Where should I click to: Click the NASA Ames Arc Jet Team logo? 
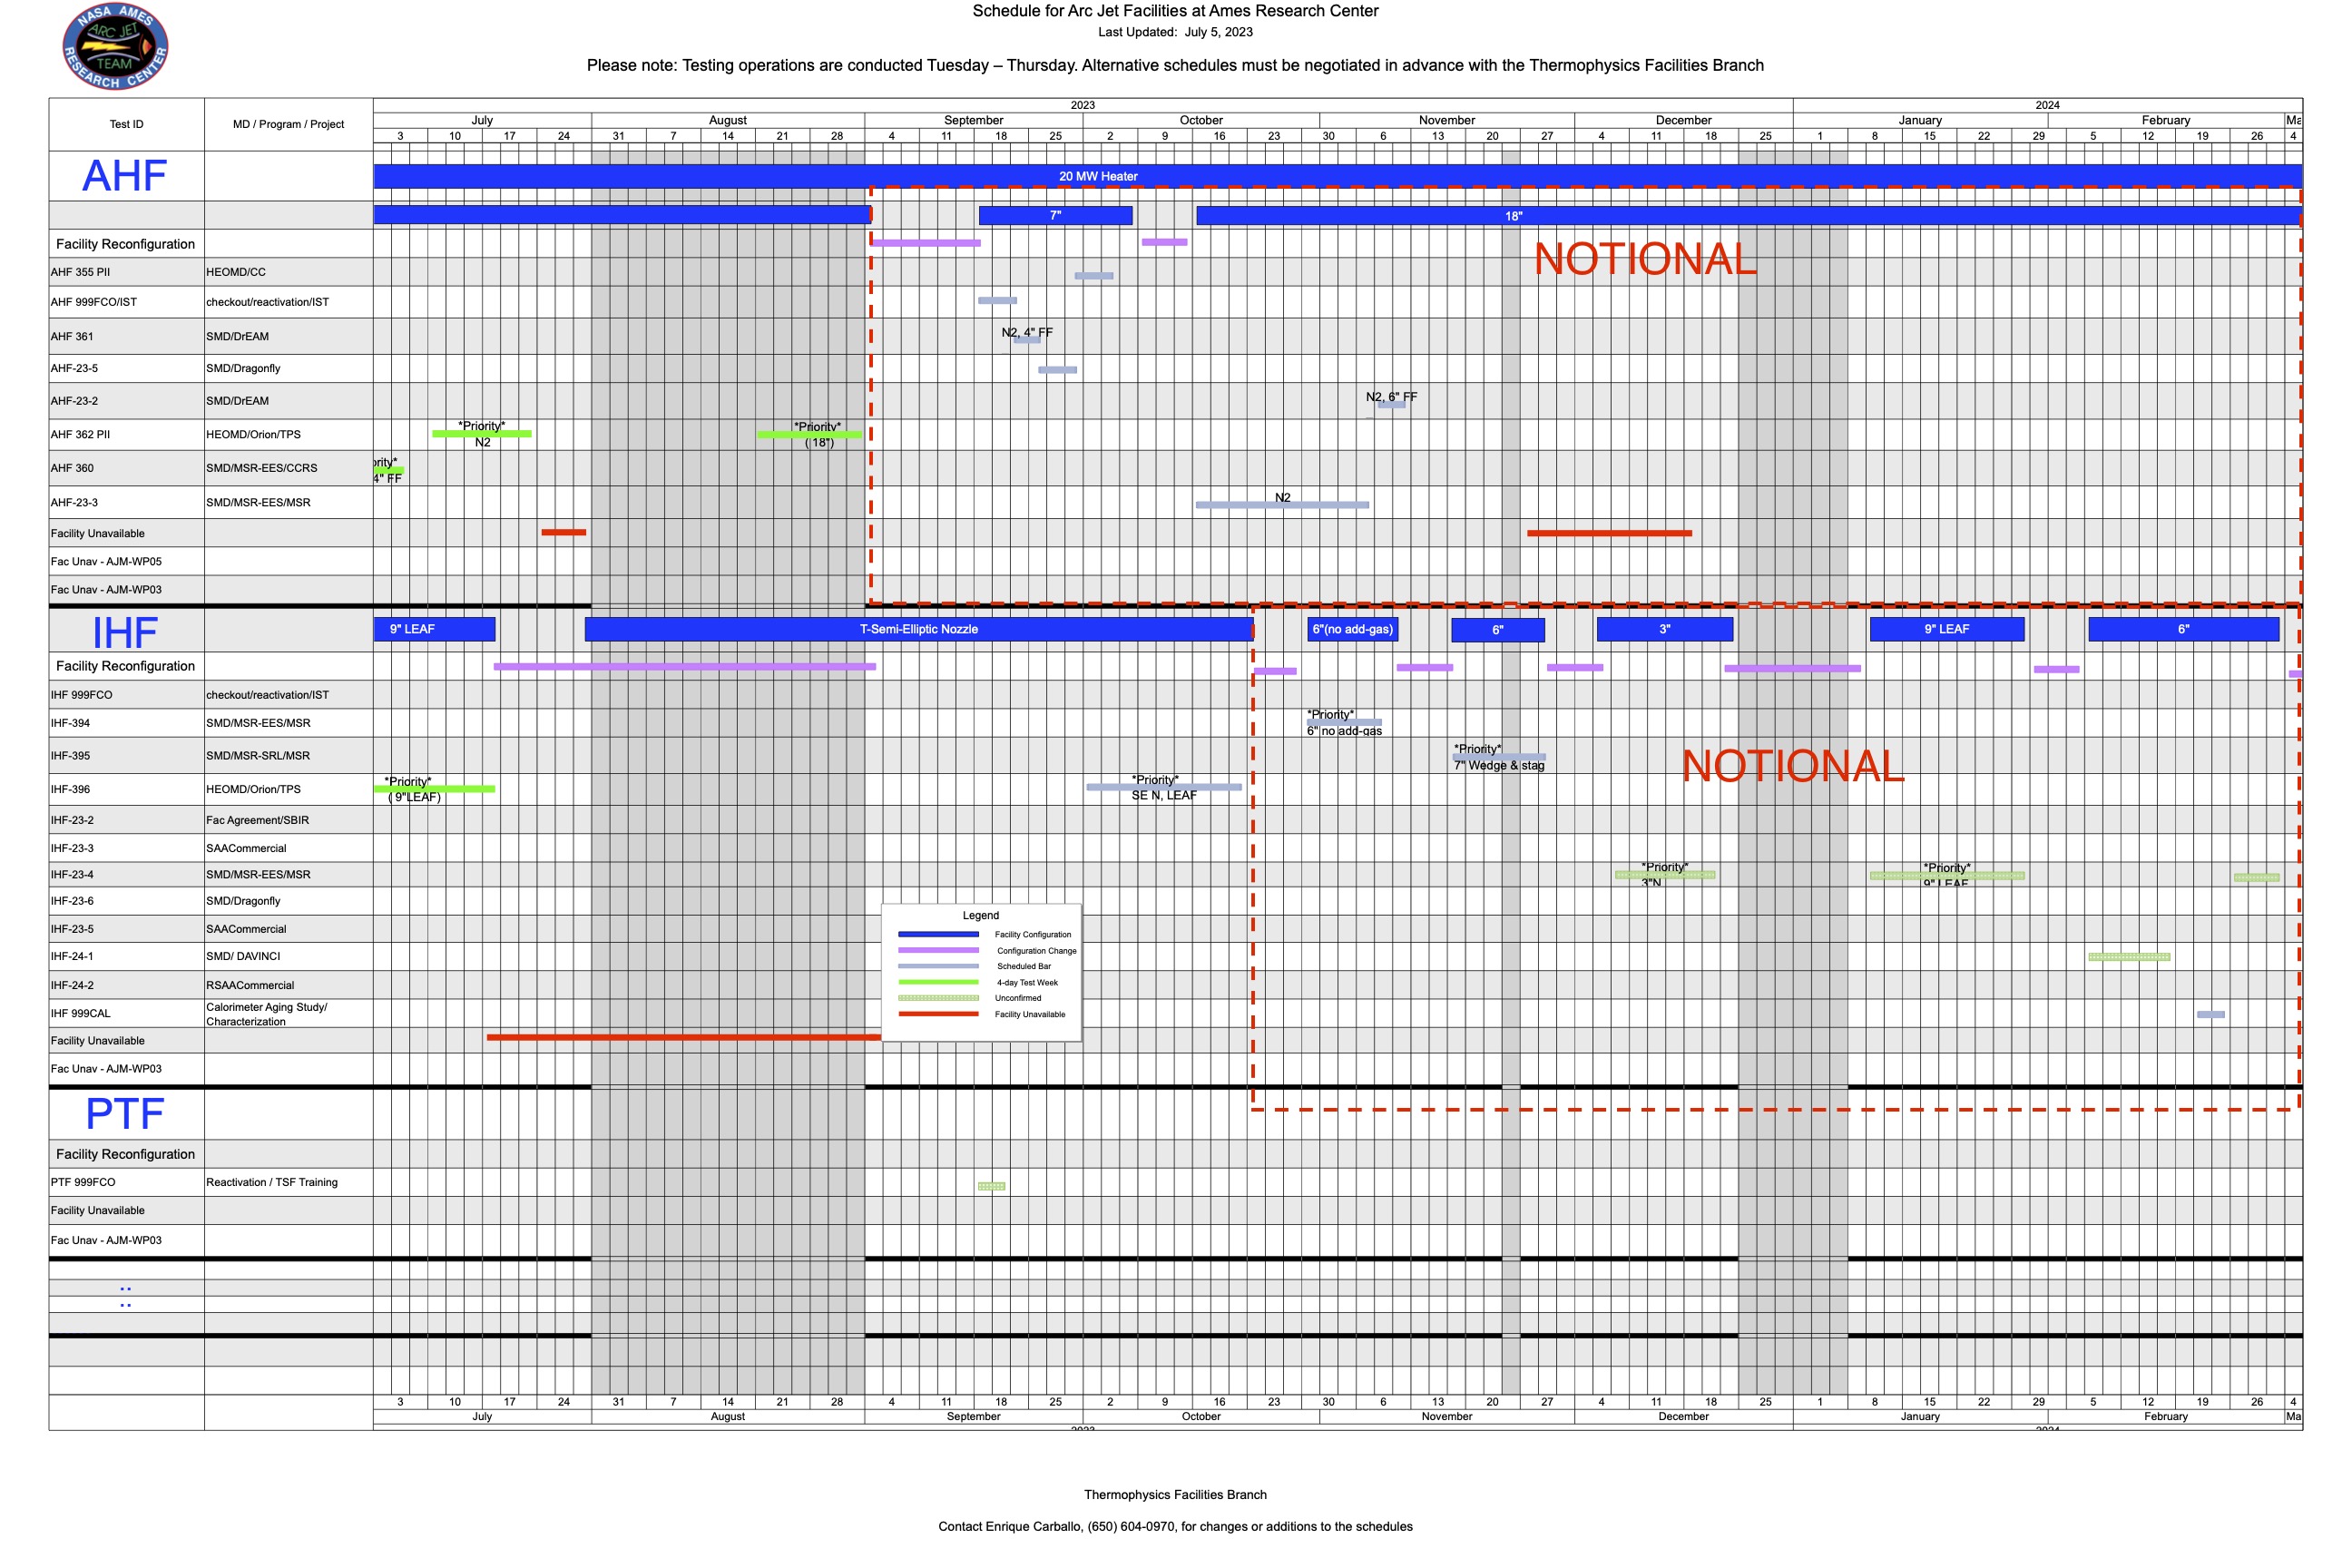pos(115,46)
